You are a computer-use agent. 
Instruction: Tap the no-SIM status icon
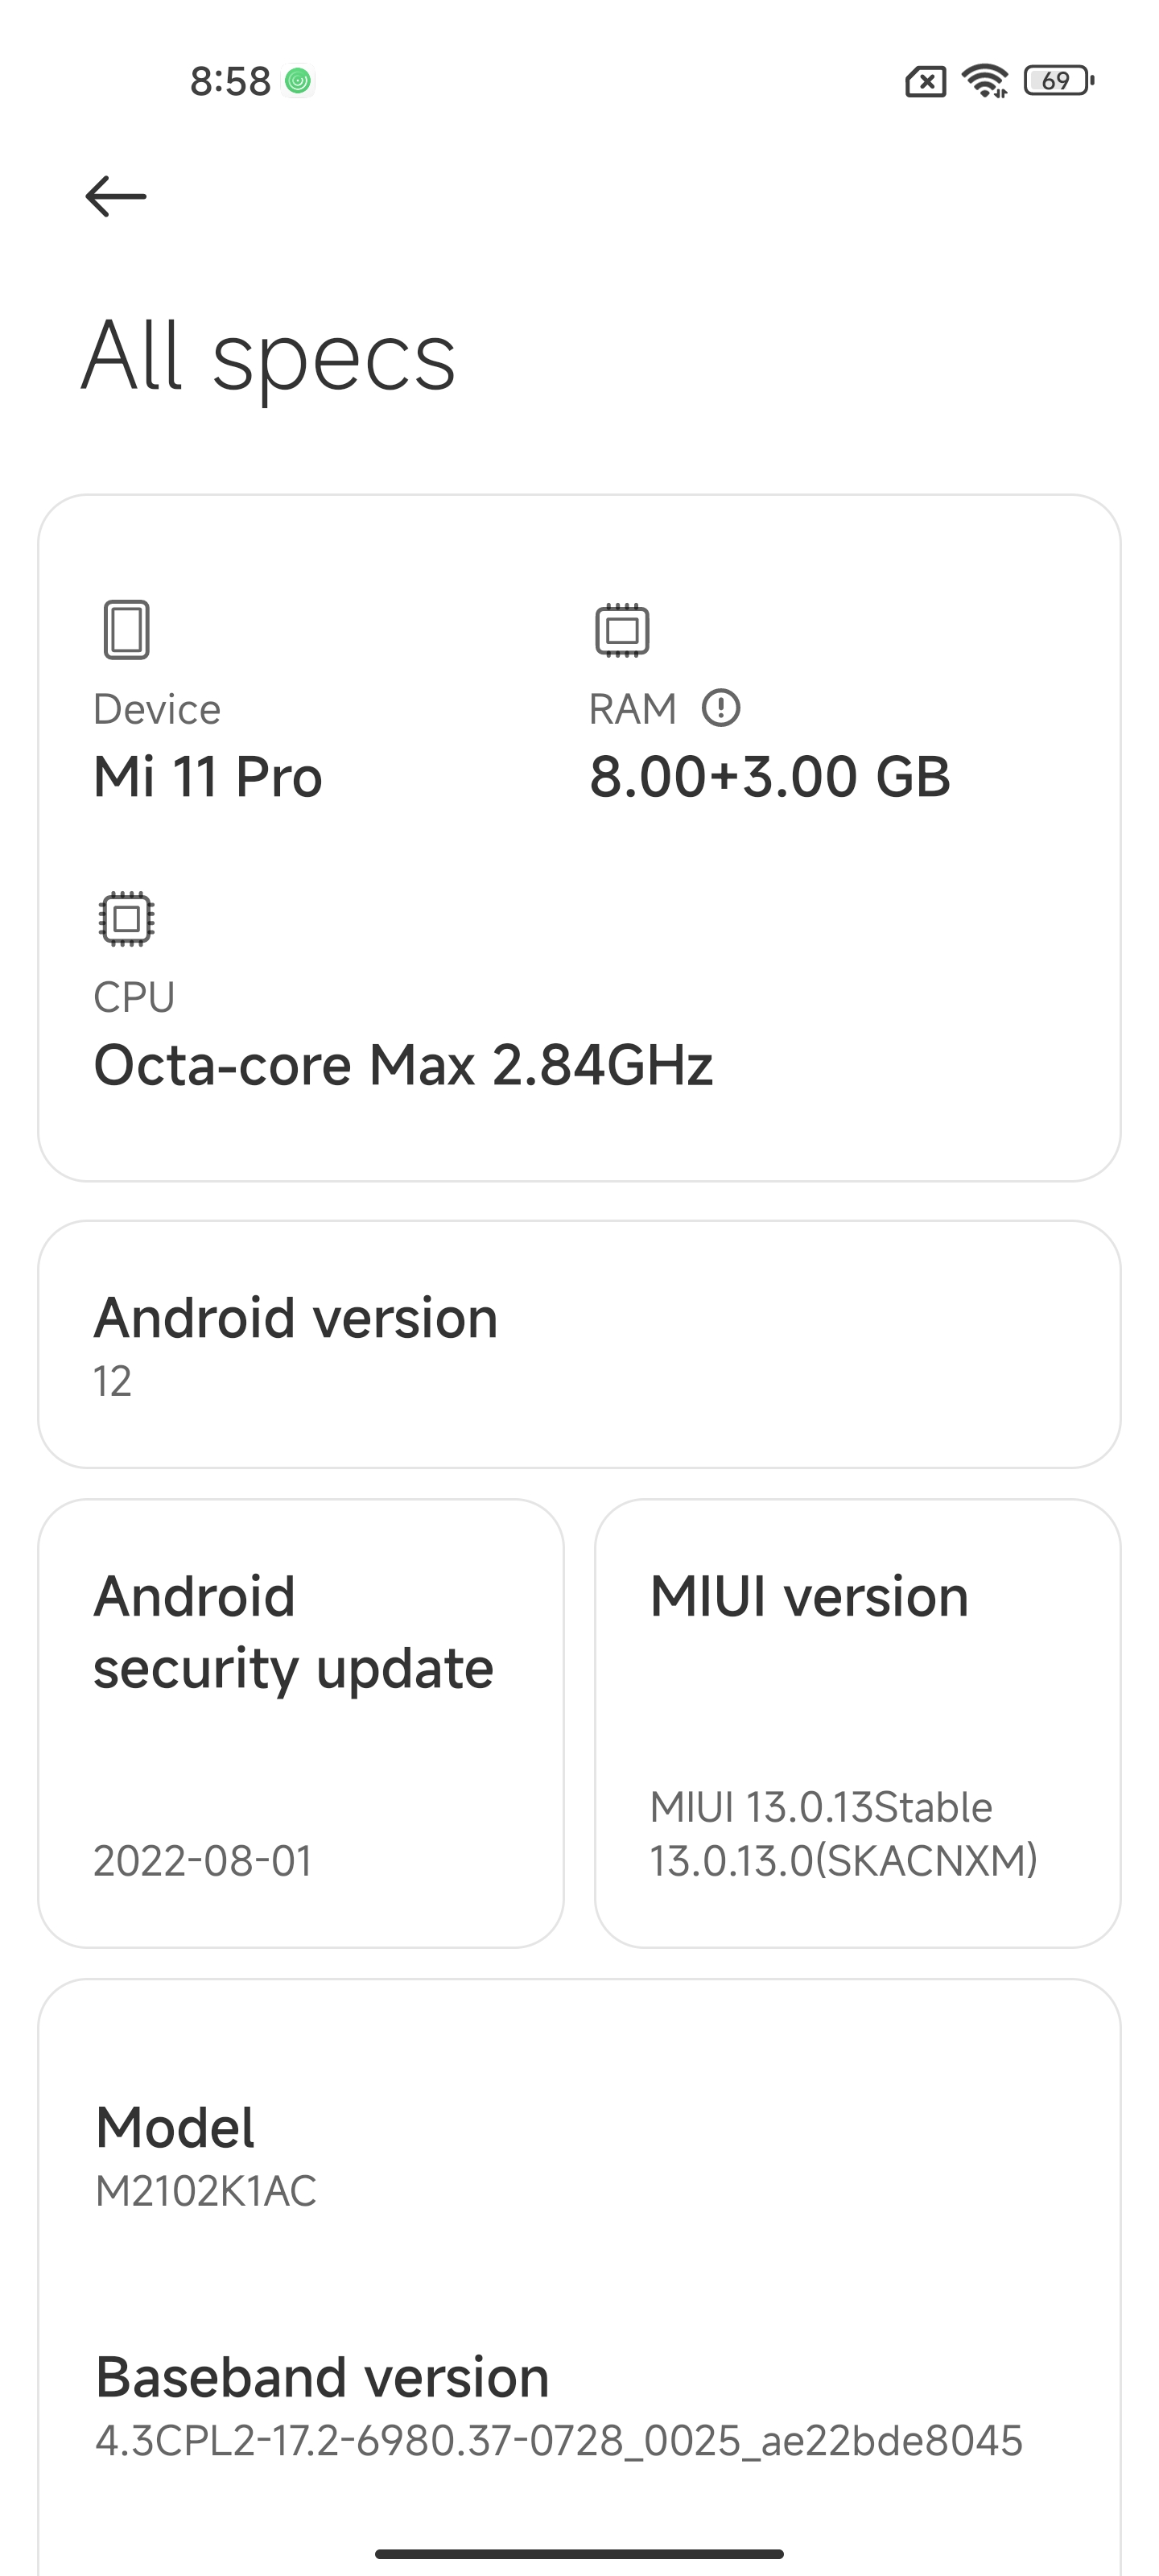925,81
